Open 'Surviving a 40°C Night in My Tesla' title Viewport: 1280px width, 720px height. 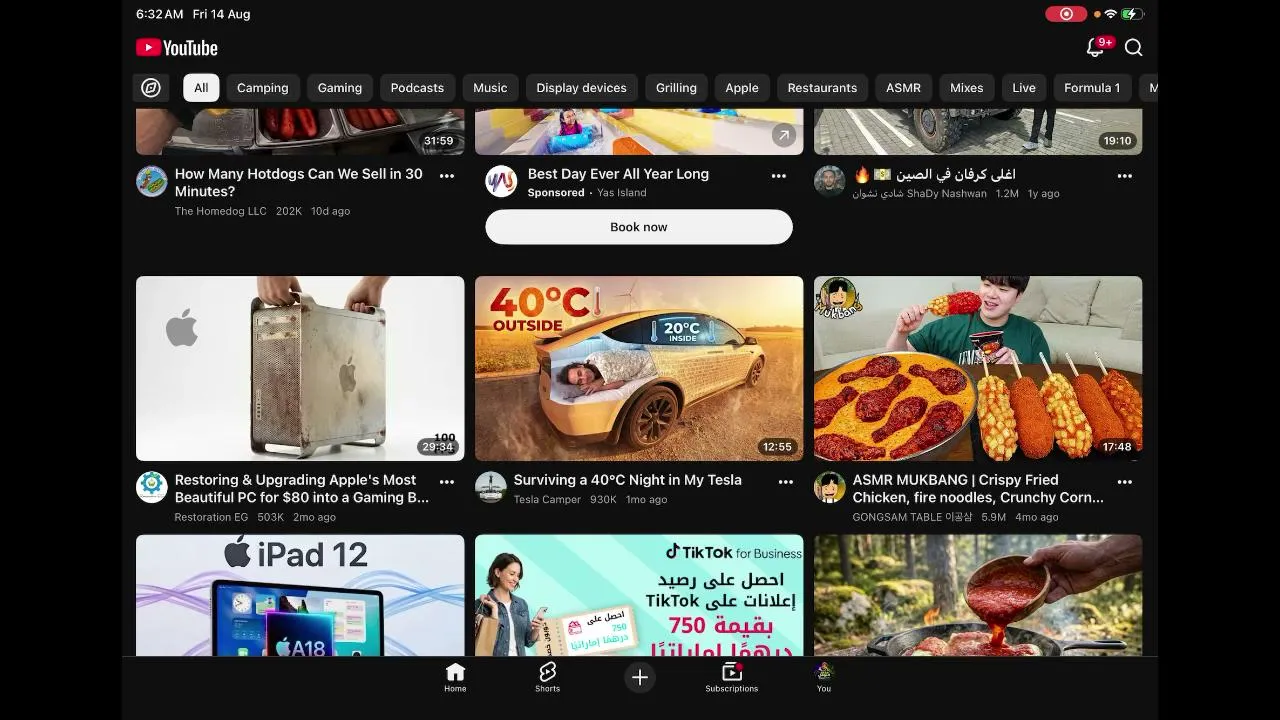pos(628,480)
